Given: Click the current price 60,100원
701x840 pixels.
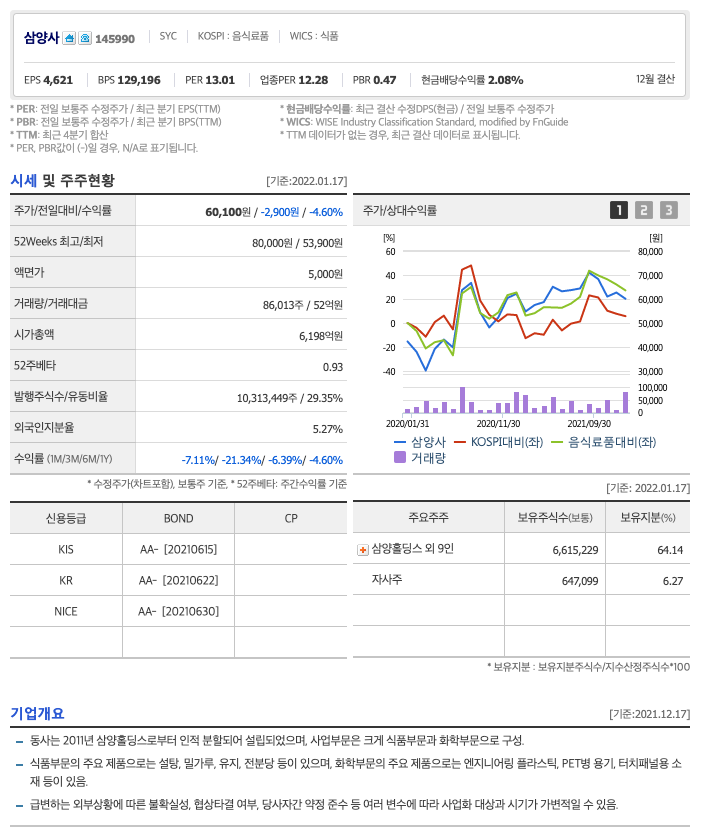Looking at the screenshot, I should (x=228, y=212).
